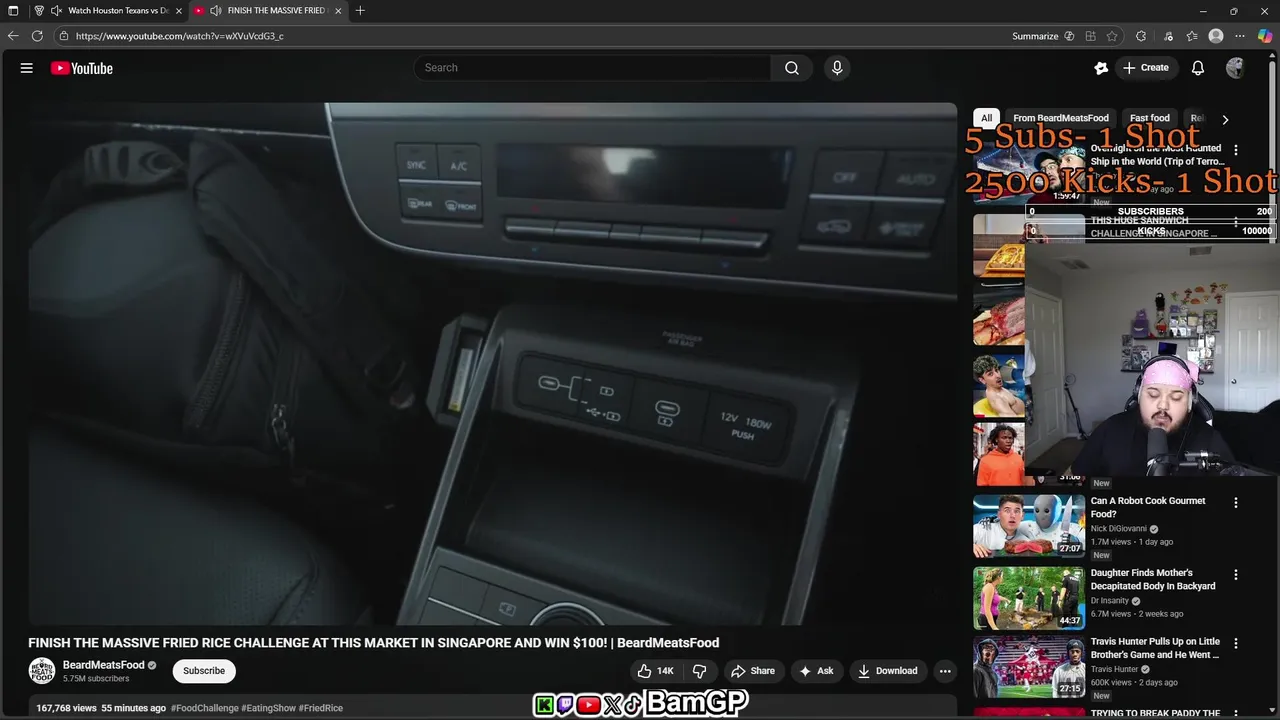
Task: Open the BeardMeatsFood channel avatar
Action: (x=42, y=671)
